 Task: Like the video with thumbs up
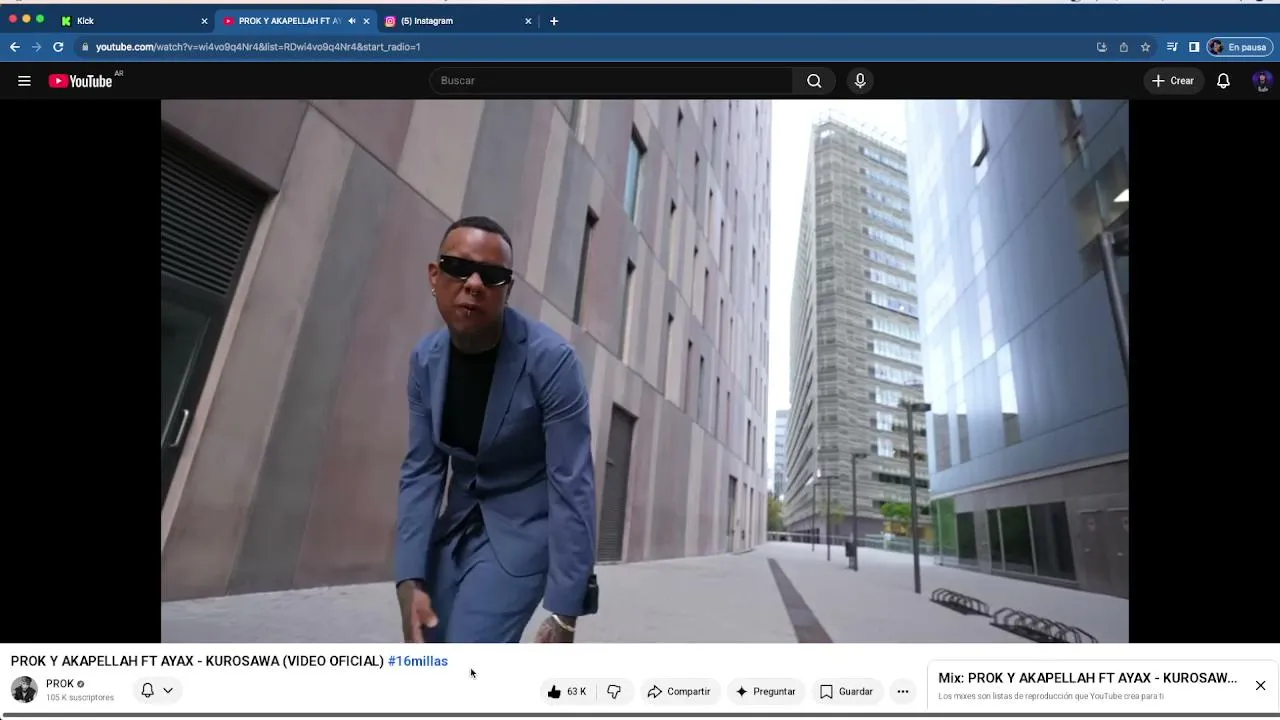point(567,691)
